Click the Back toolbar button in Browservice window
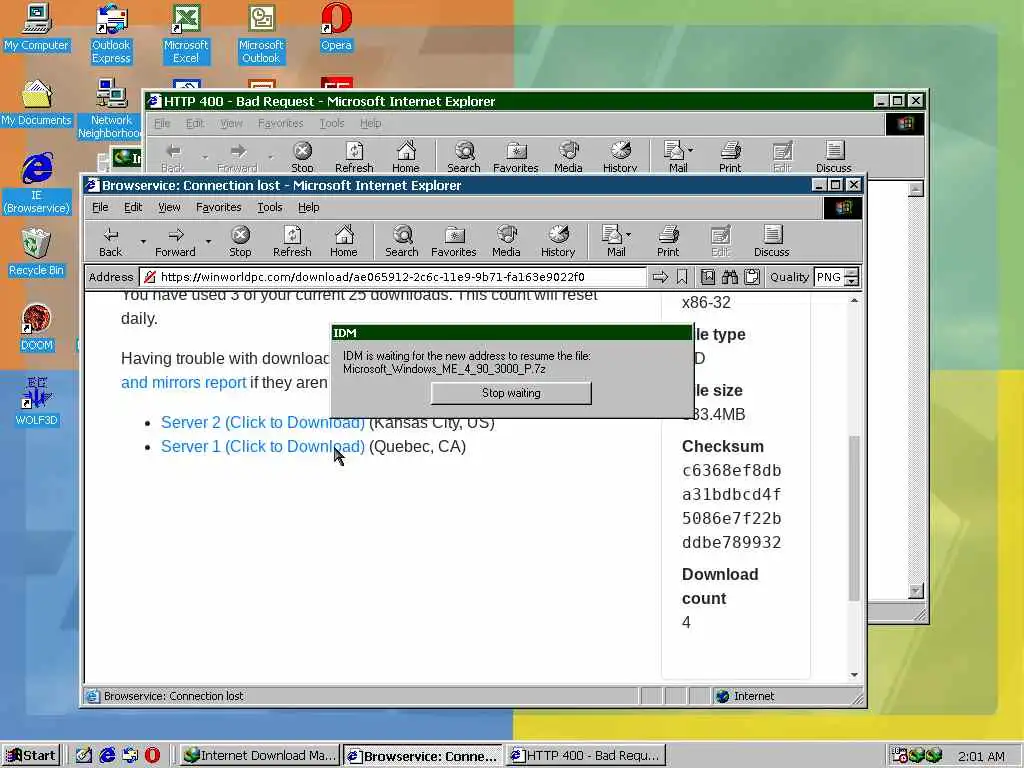 (110, 241)
